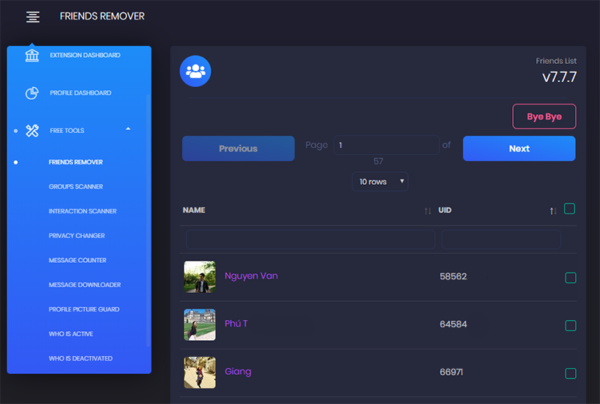Click the hamburger menu icon
Image resolution: width=600 pixels, height=404 pixels.
click(x=33, y=17)
